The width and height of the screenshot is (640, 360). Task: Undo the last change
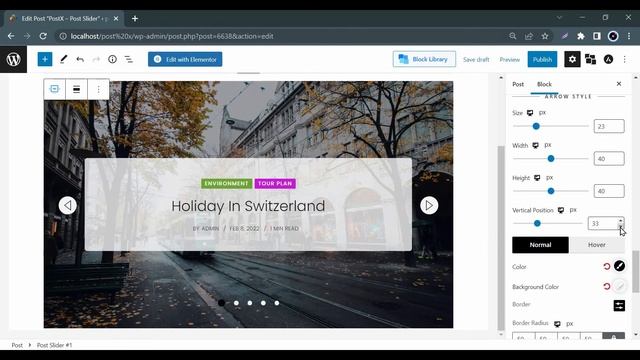(80, 59)
